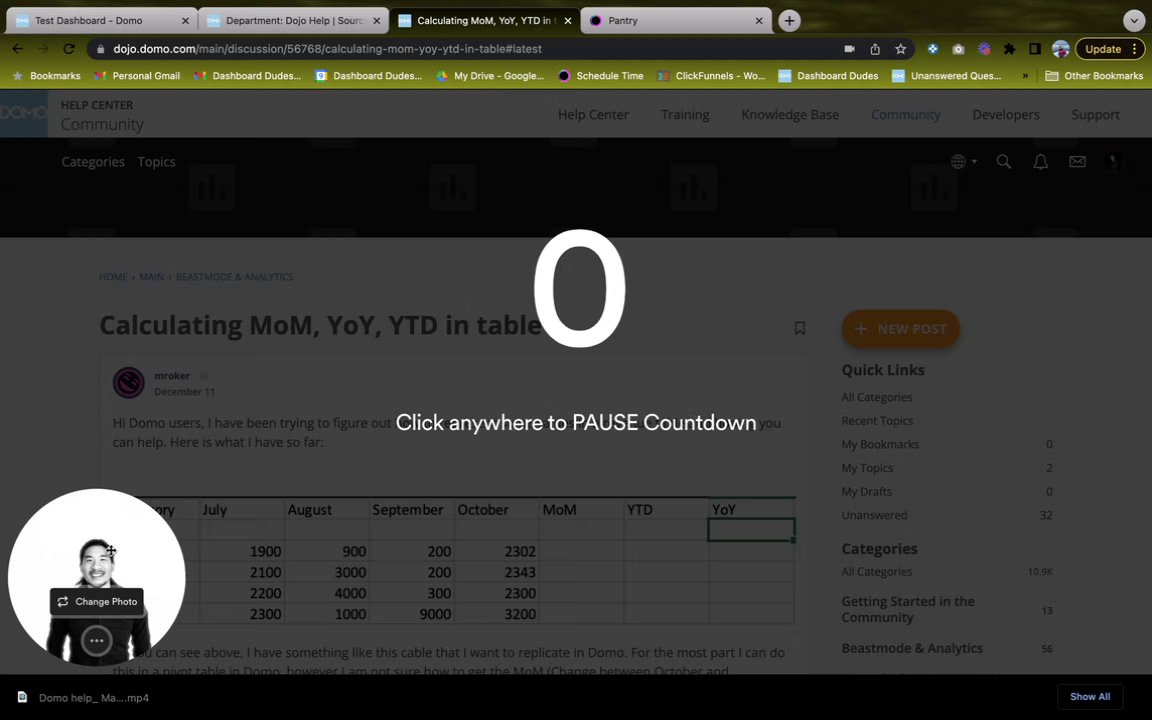Screen dimensions: 1152x720
Task: Switch to the Department: Dojo Help tab
Action: 295,21
